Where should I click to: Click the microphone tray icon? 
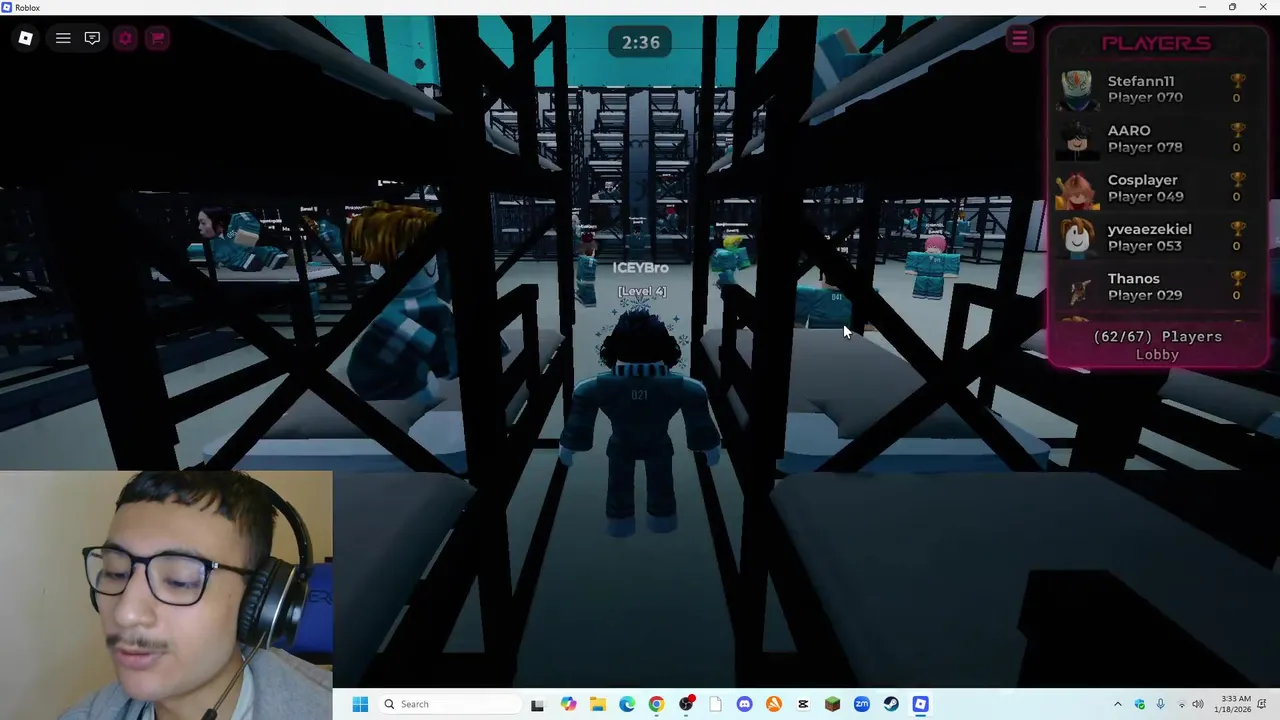click(x=1161, y=704)
